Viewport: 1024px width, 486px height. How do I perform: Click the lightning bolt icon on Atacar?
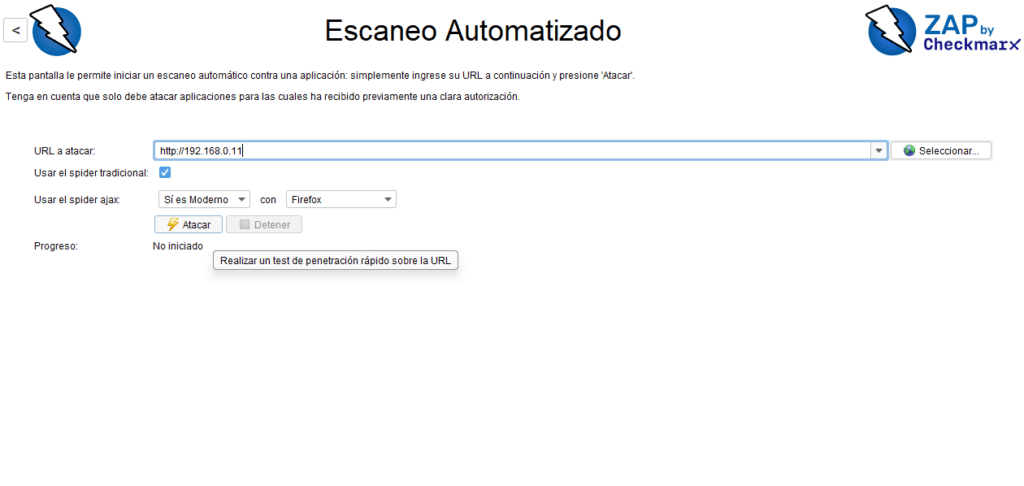point(173,225)
